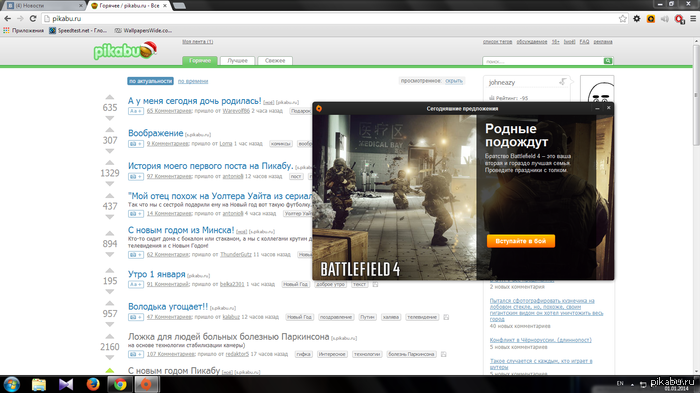
Task: Open the Свежее tab
Action: point(275,61)
